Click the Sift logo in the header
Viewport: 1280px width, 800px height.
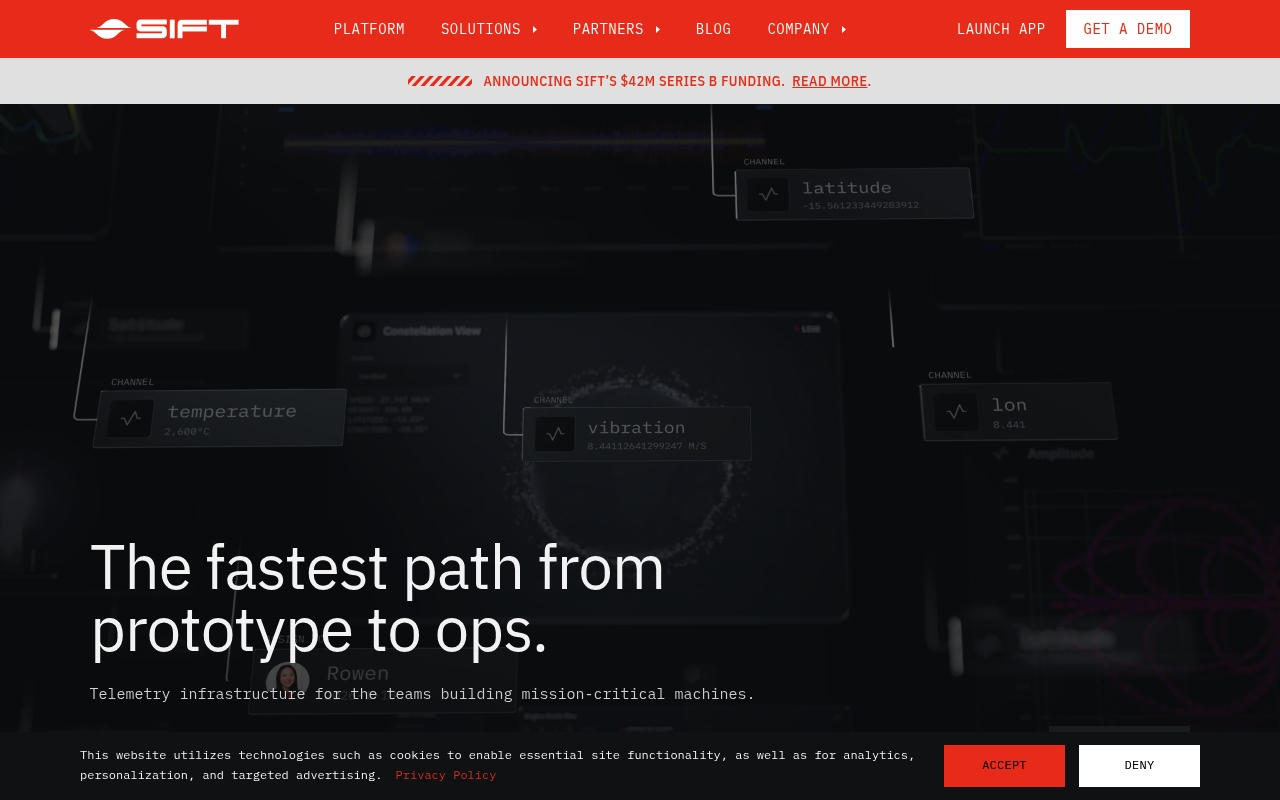[x=165, y=29]
